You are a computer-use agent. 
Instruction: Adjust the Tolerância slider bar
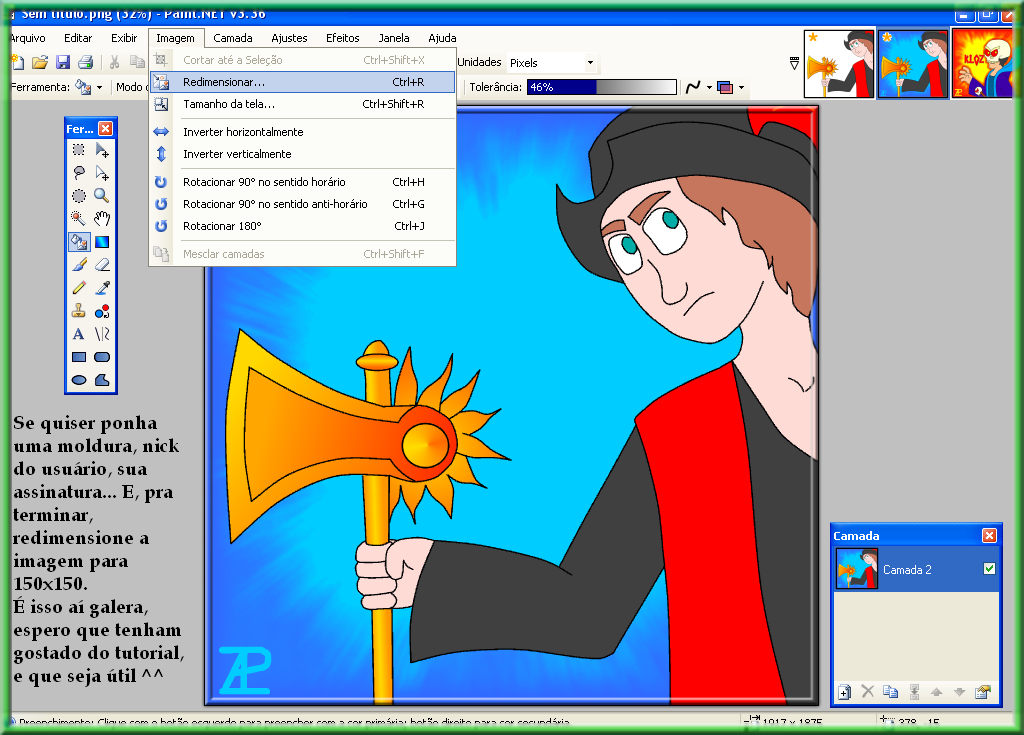601,87
